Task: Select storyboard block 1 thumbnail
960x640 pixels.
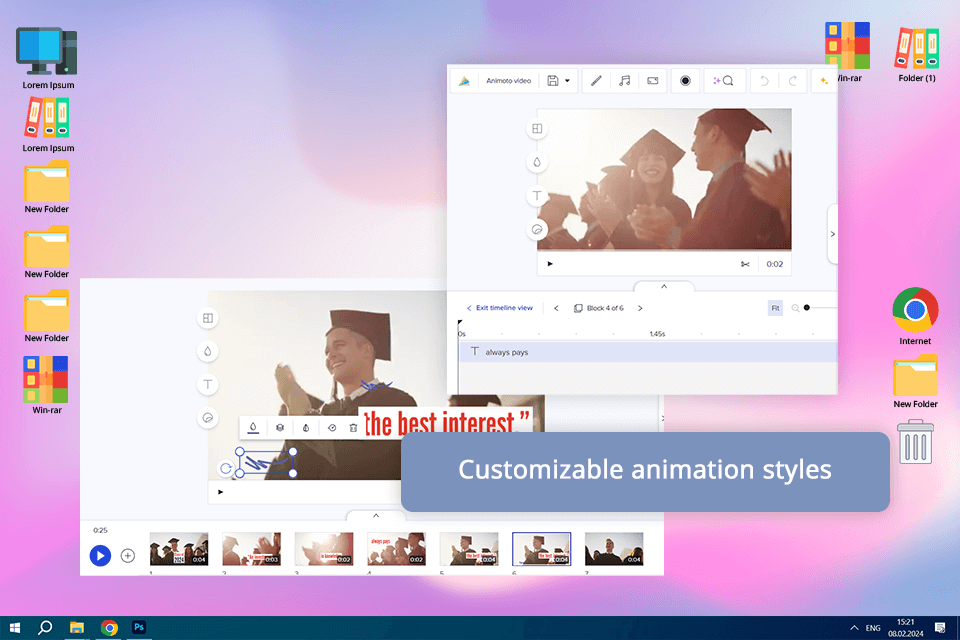Action: pos(179,549)
